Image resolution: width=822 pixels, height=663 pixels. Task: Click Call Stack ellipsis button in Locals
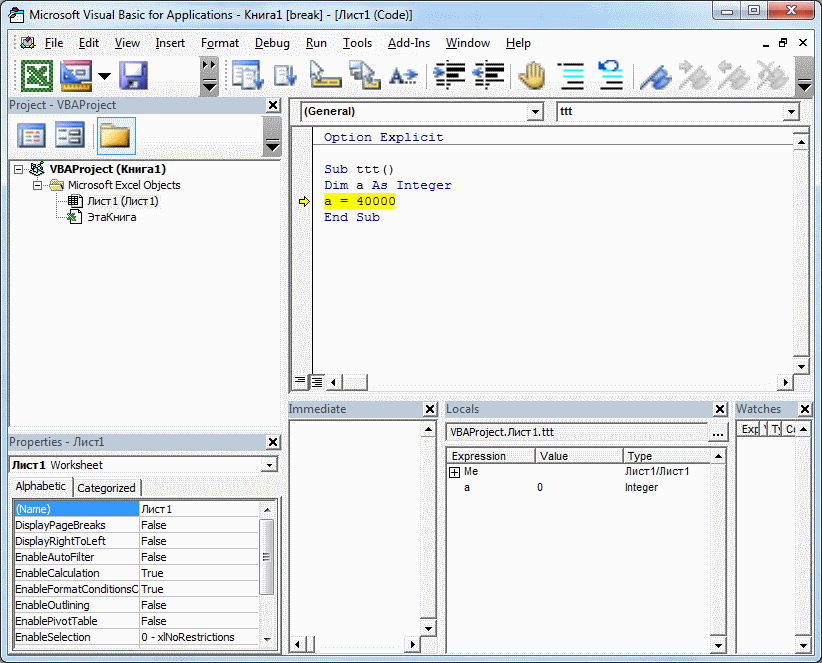tap(718, 433)
